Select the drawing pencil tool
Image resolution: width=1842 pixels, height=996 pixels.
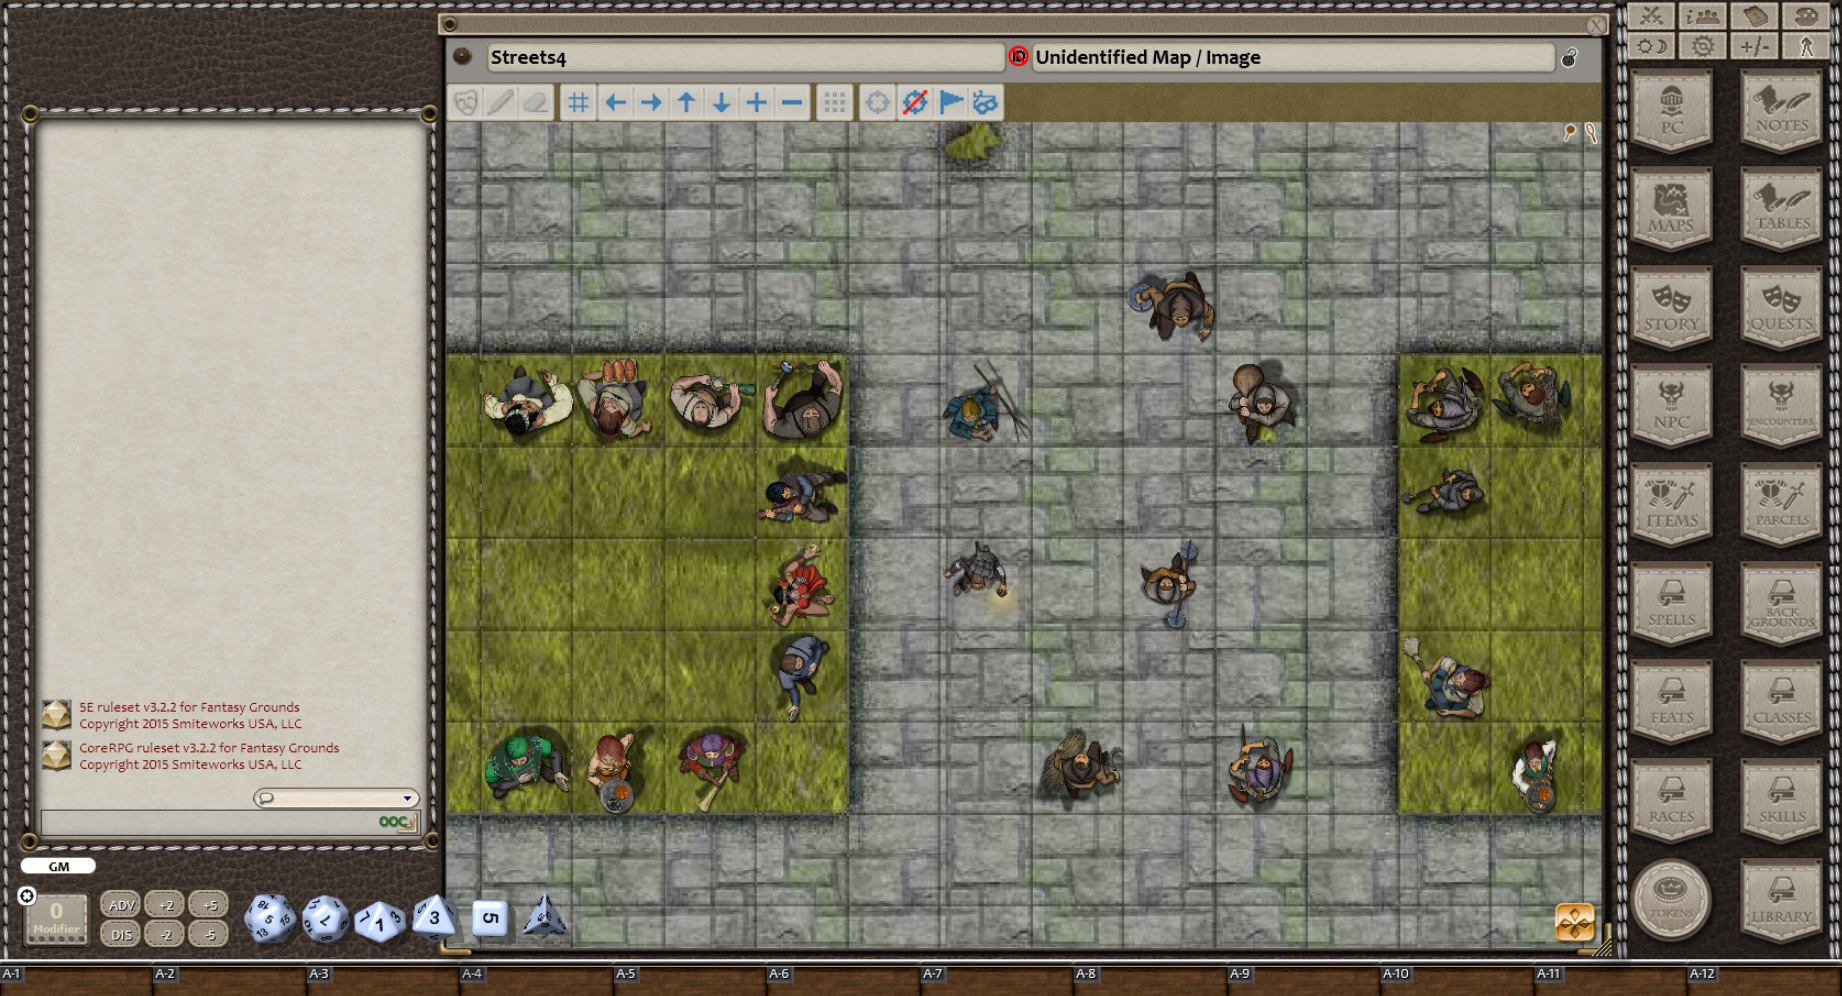498,101
